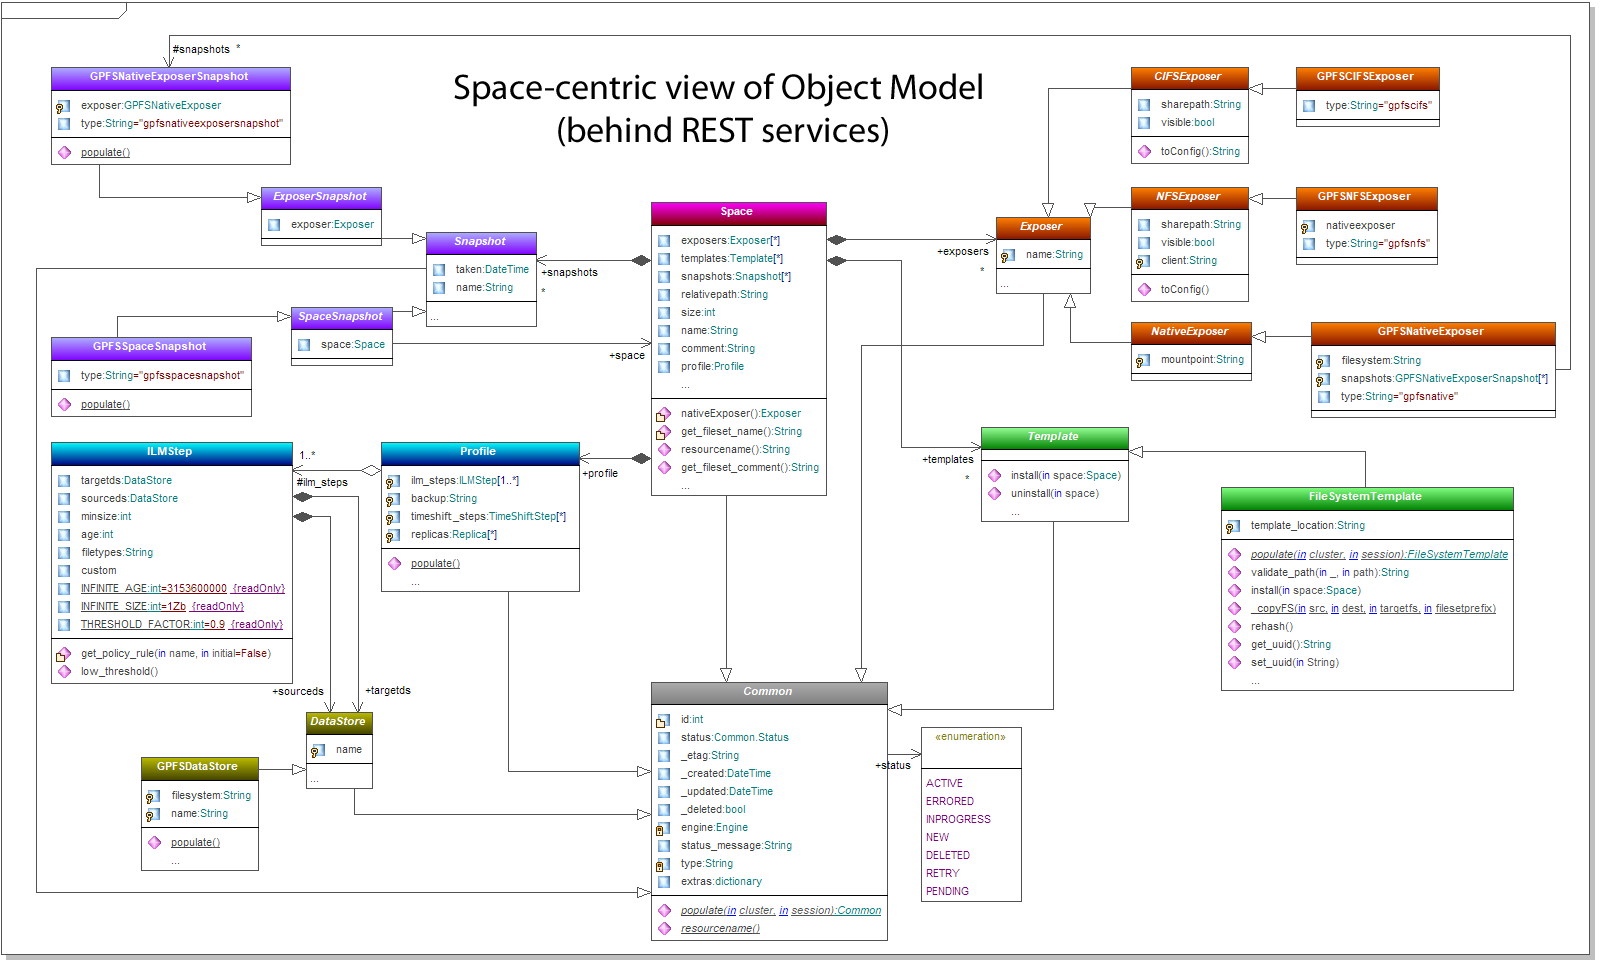Click the key icon beside filesystem:String in GPFSDataStore
This screenshot has height=975, width=1606.
152,795
